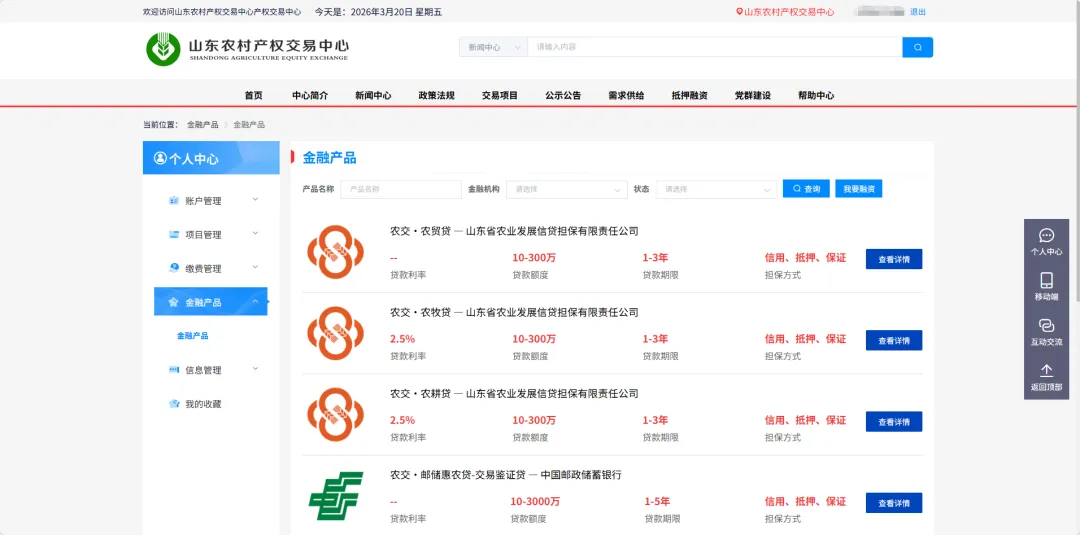Open the 金融机构 dropdown

[567, 189]
